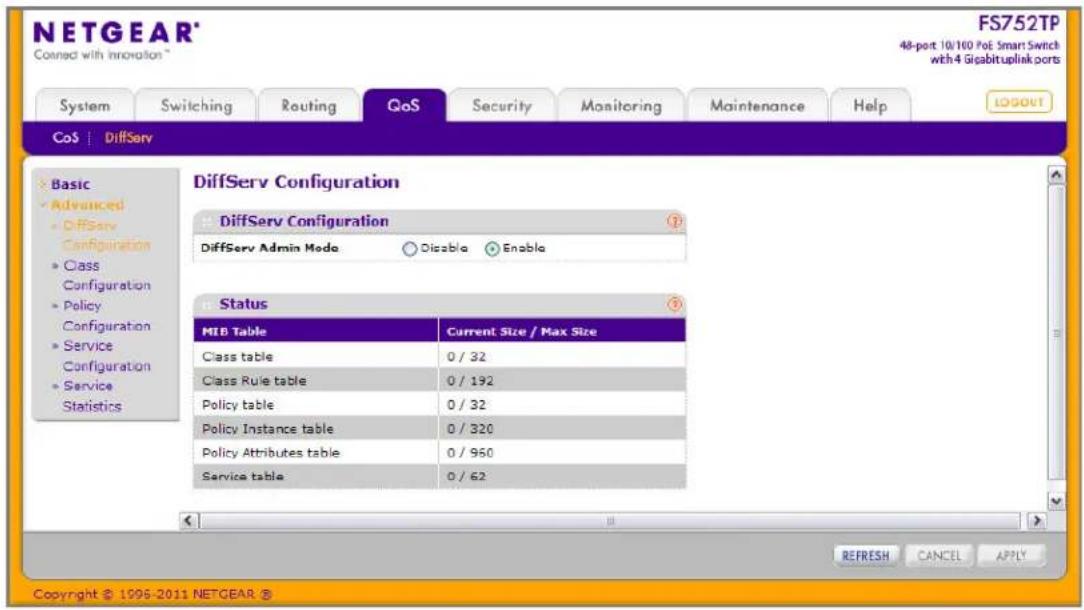Screen dimensions: 1084x610
Task: Click the NETGEAR logo
Action: click(x=116, y=39)
